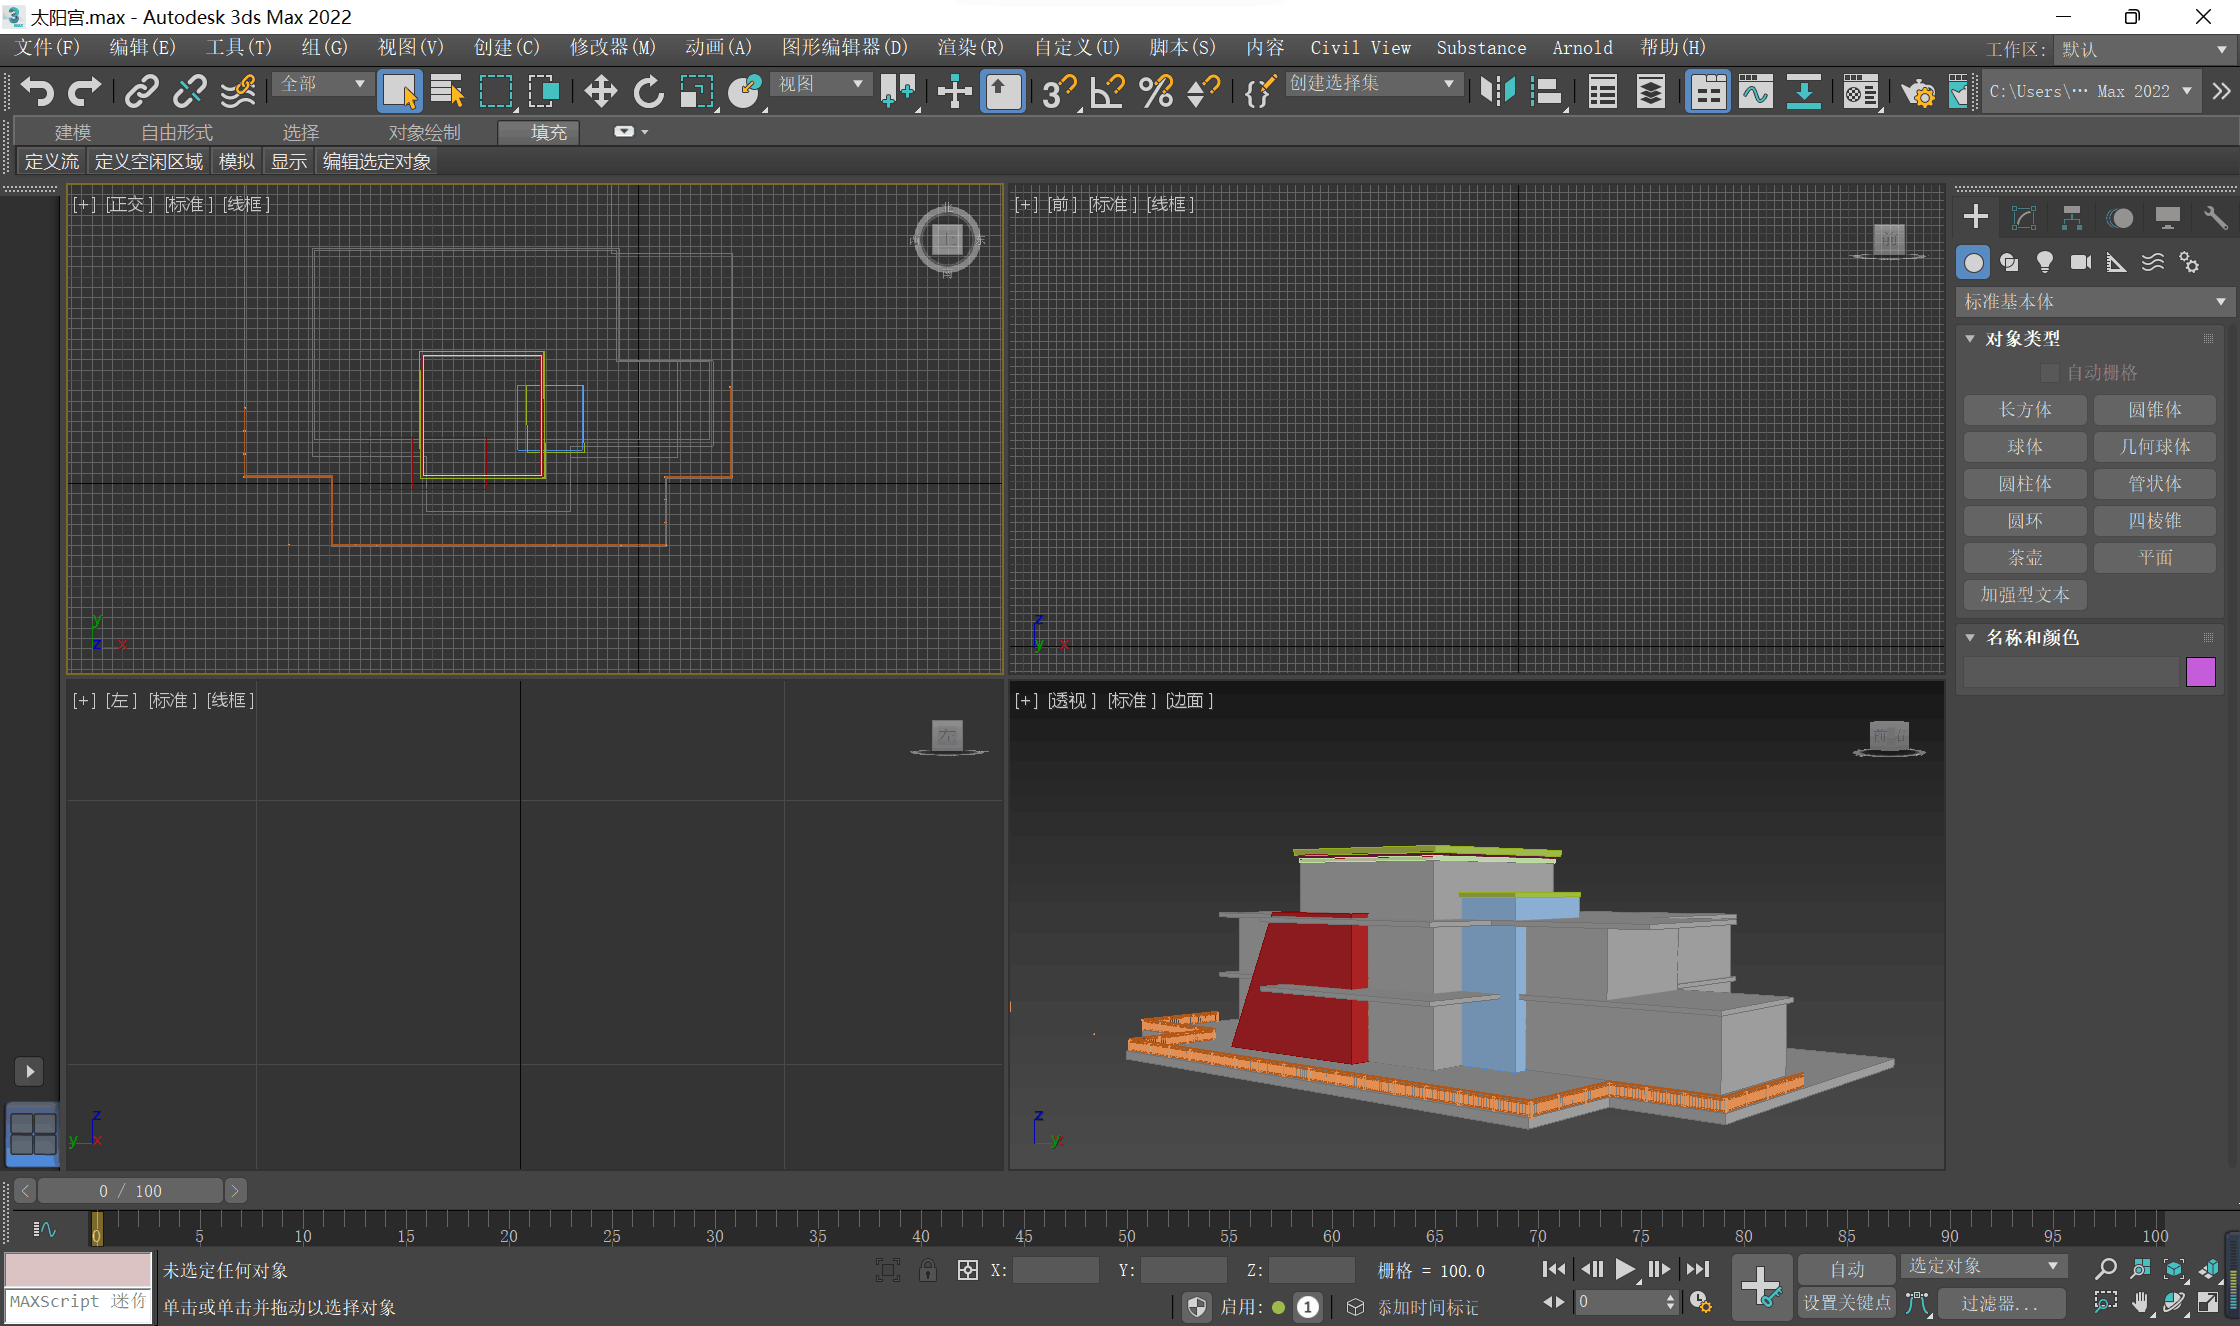Screen dimensions: 2240x1326
Task: Open the 渲染(R) menu
Action: 969,48
